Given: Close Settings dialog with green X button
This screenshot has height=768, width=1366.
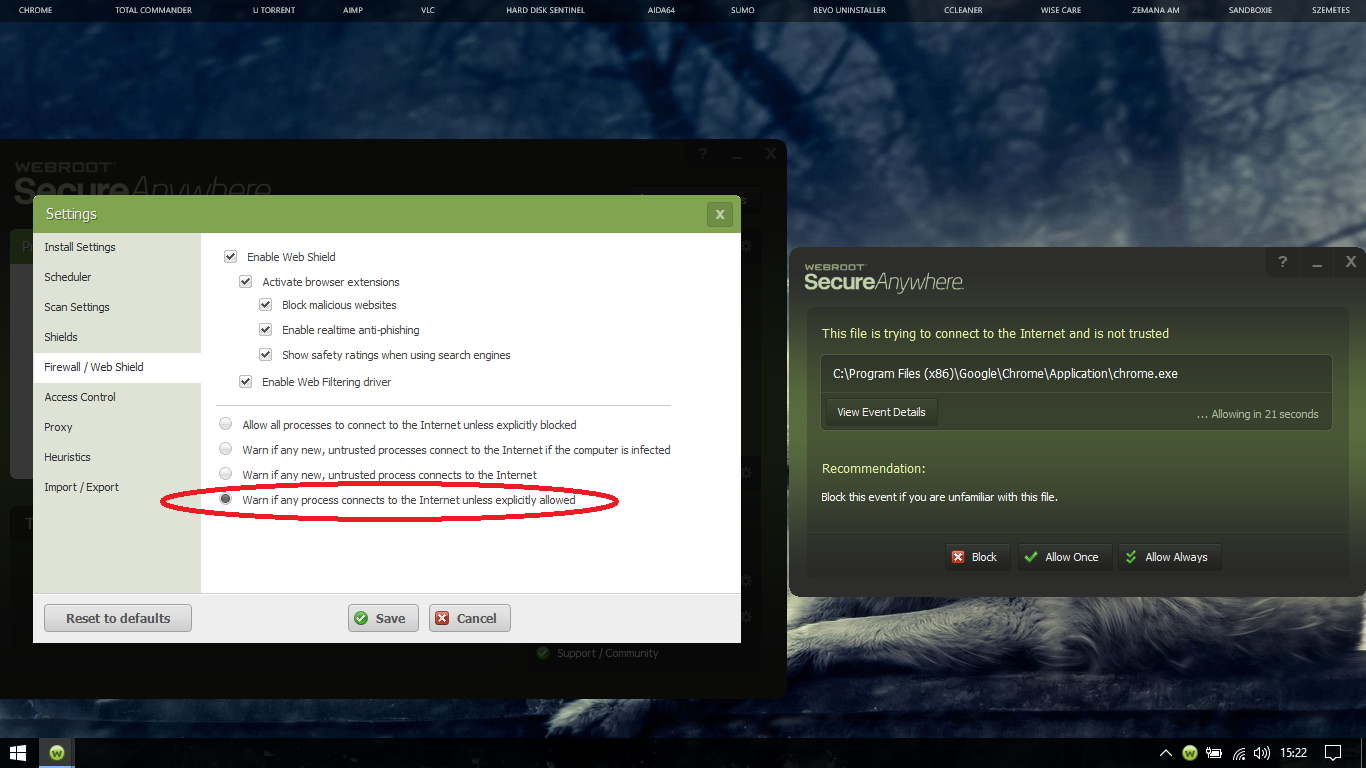Looking at the screenshot, I should point(719,214).
